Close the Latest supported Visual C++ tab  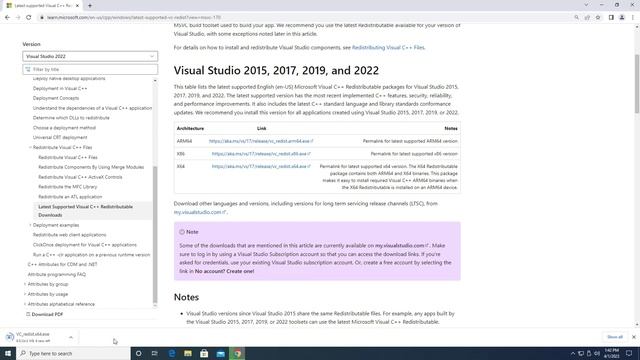pyautogui.click(x=77, y=6)
